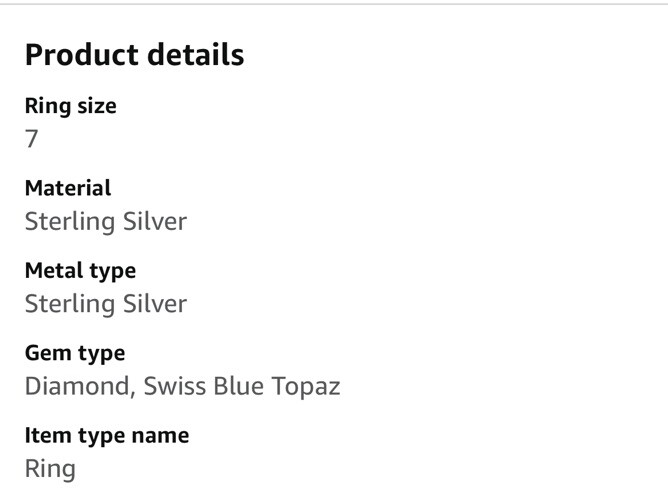Click the "Product details" heading
The width and height of the screenshot is (668, 500).
point(134,55)
